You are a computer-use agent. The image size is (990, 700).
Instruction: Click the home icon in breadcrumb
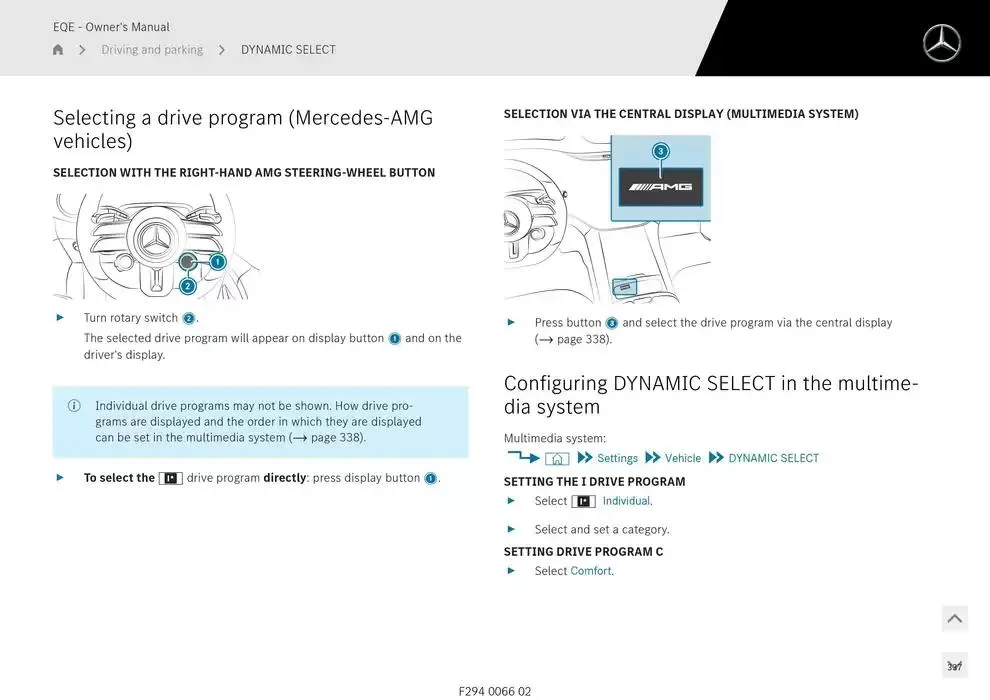[58, 50]
